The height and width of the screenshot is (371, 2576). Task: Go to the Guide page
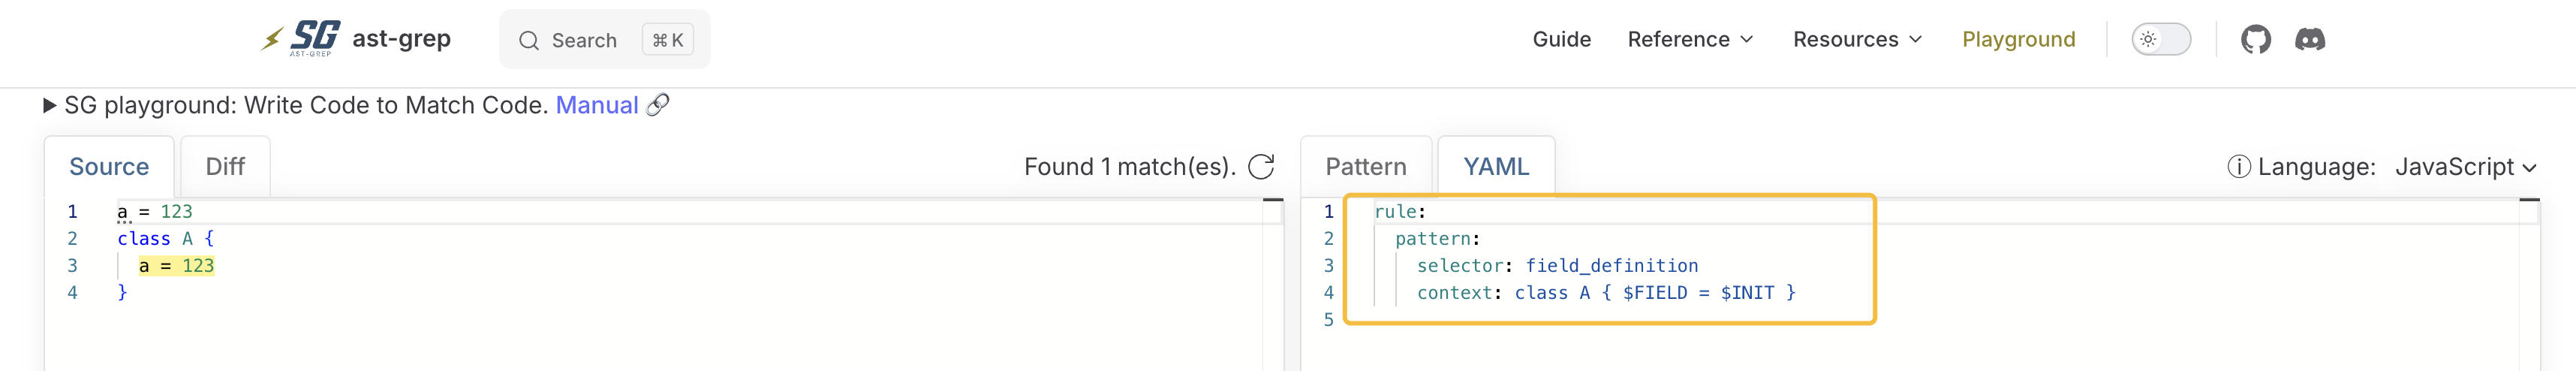(1561, 40)
